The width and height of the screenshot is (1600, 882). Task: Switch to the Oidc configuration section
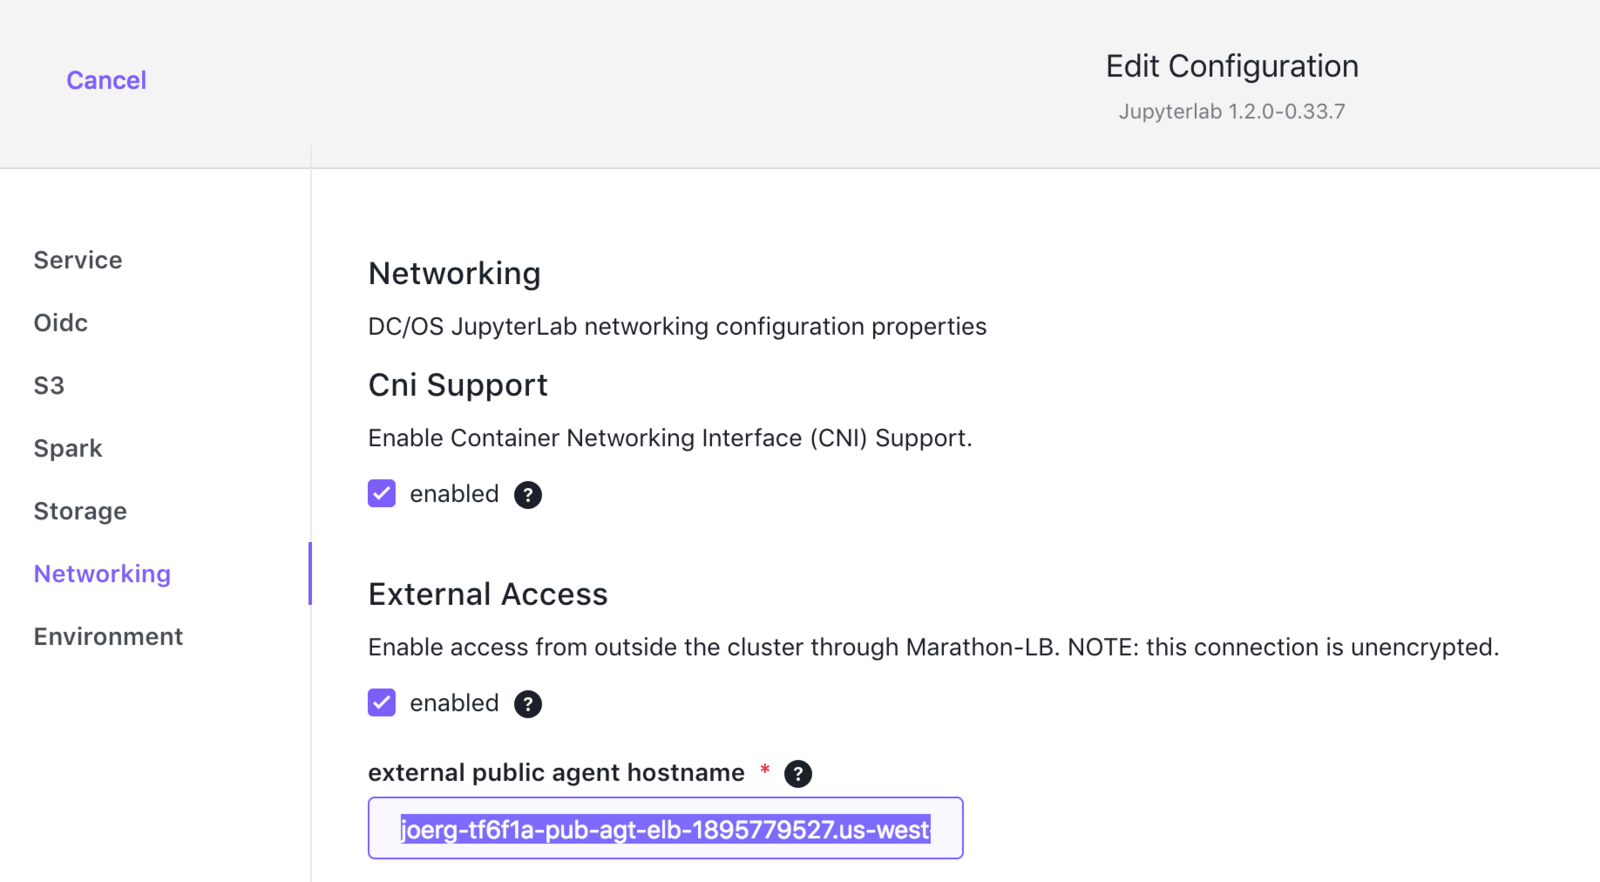pyautogui.click(x=61, y=323)
